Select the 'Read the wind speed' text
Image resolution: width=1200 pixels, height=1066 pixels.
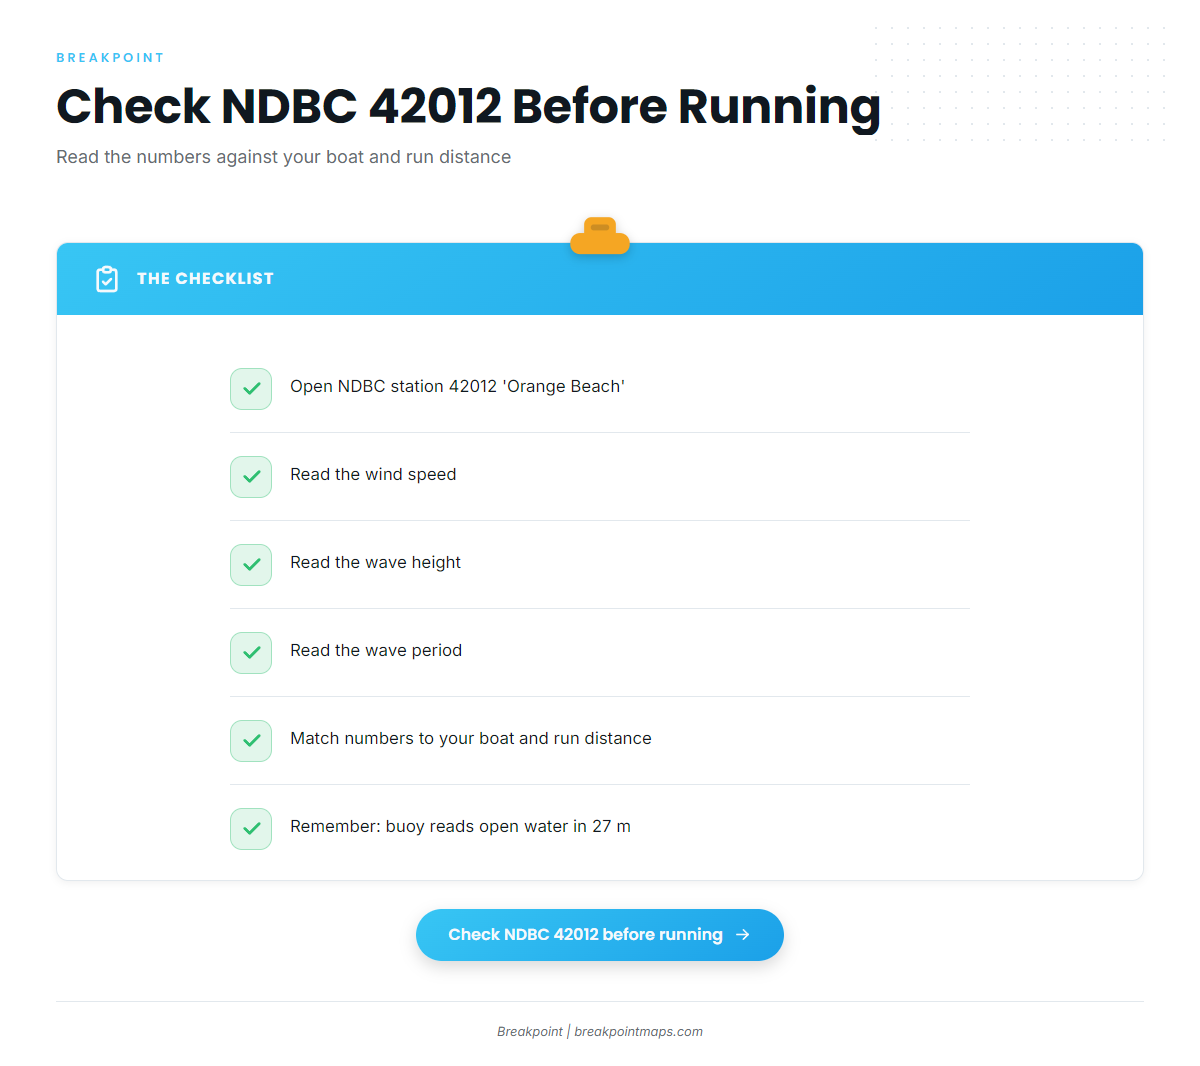tap(373, 475)
